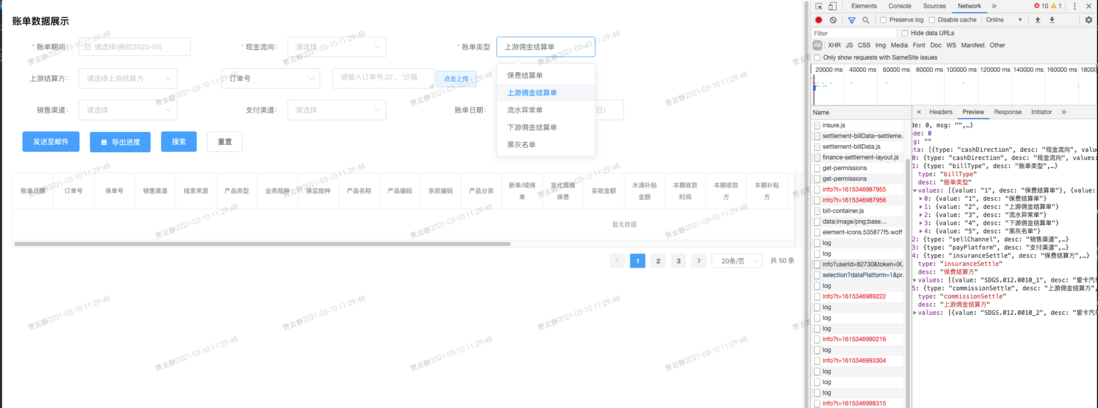
Task: Select the bill-container.js request row
Action: click(861, 211)
